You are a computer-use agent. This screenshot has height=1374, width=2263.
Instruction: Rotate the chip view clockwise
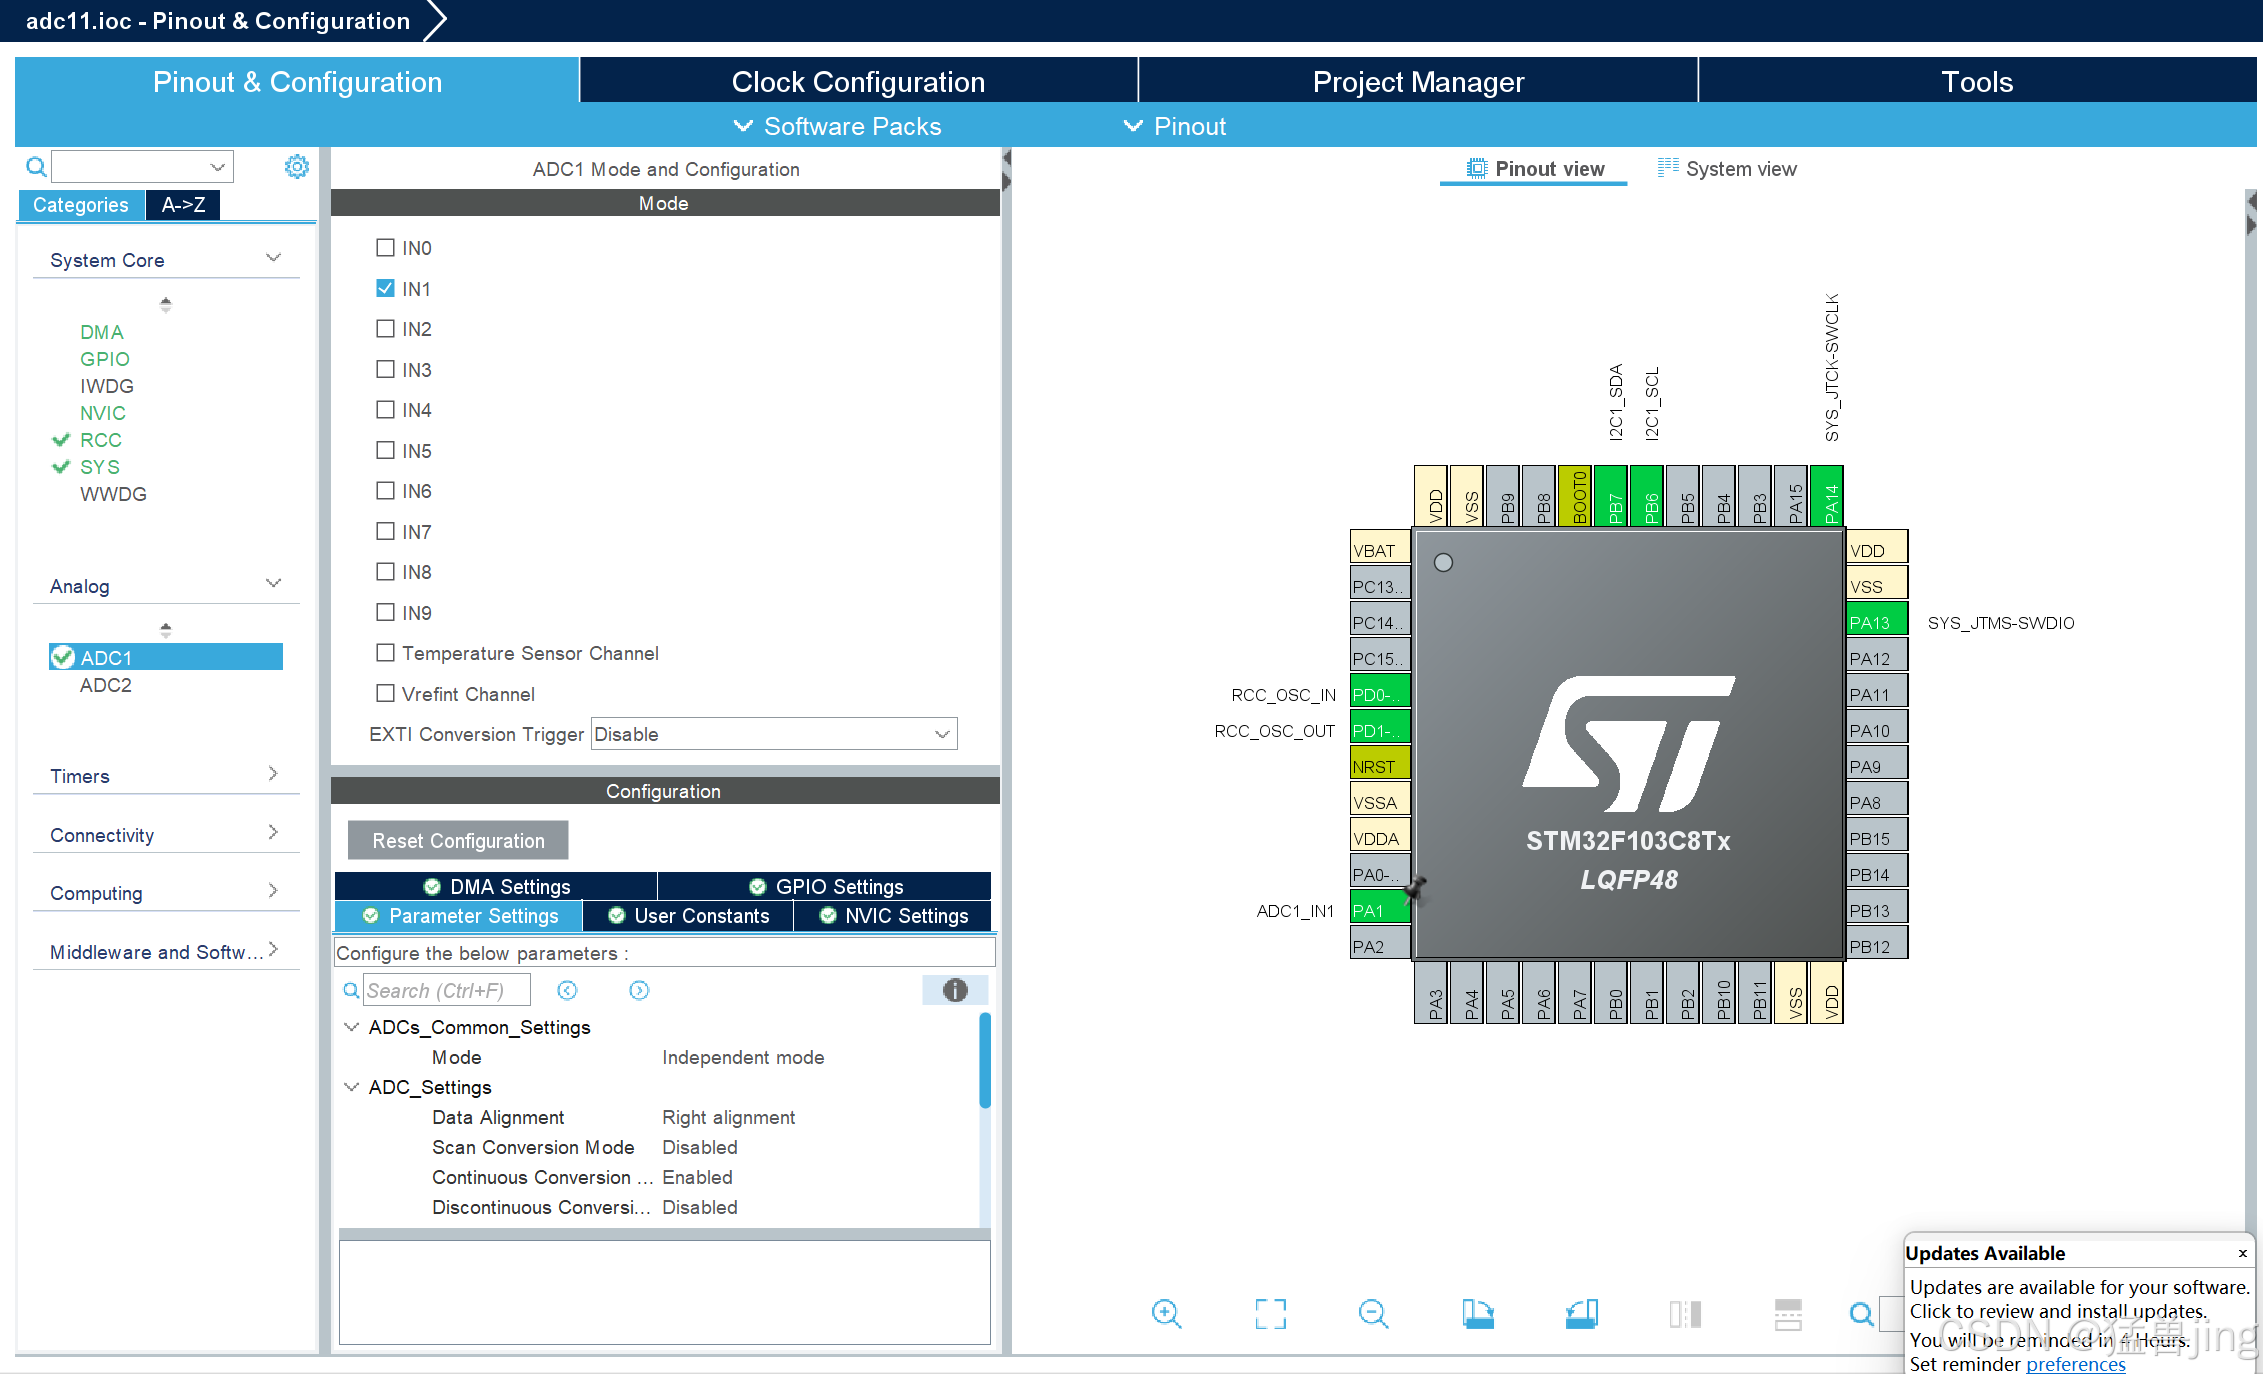coord(1479,1314)
